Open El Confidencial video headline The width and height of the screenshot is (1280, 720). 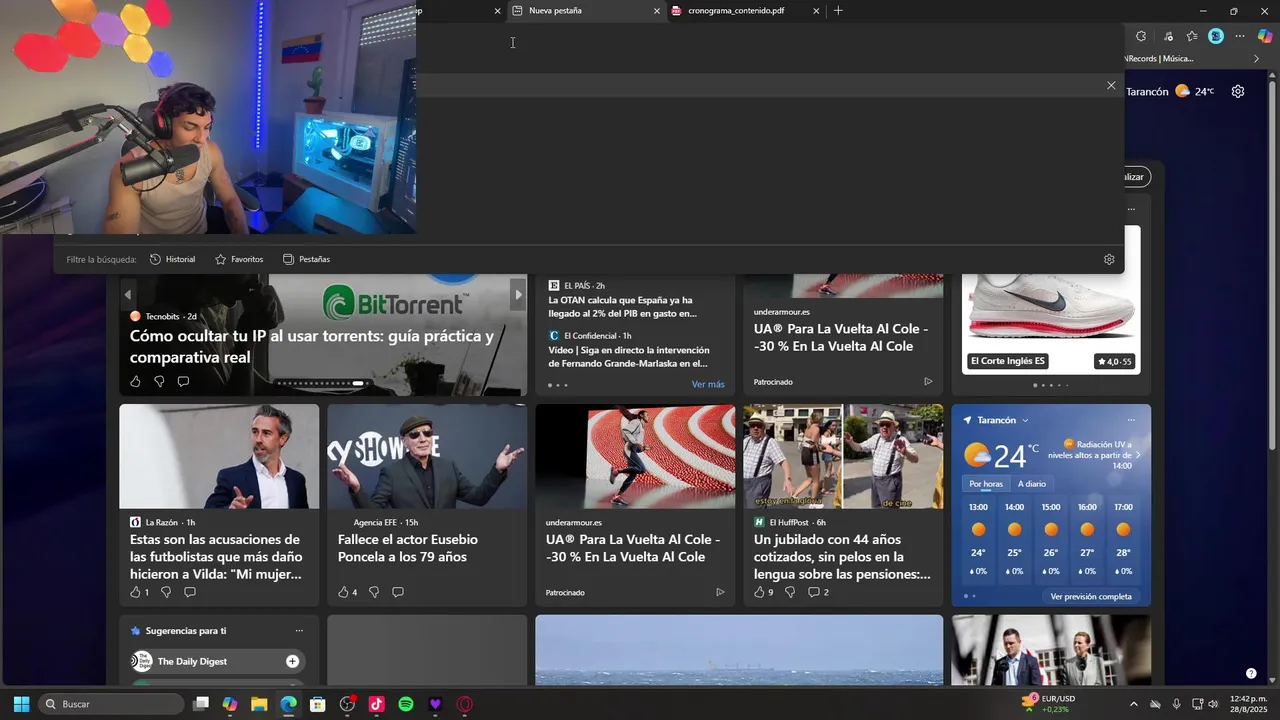coord(628,357)
